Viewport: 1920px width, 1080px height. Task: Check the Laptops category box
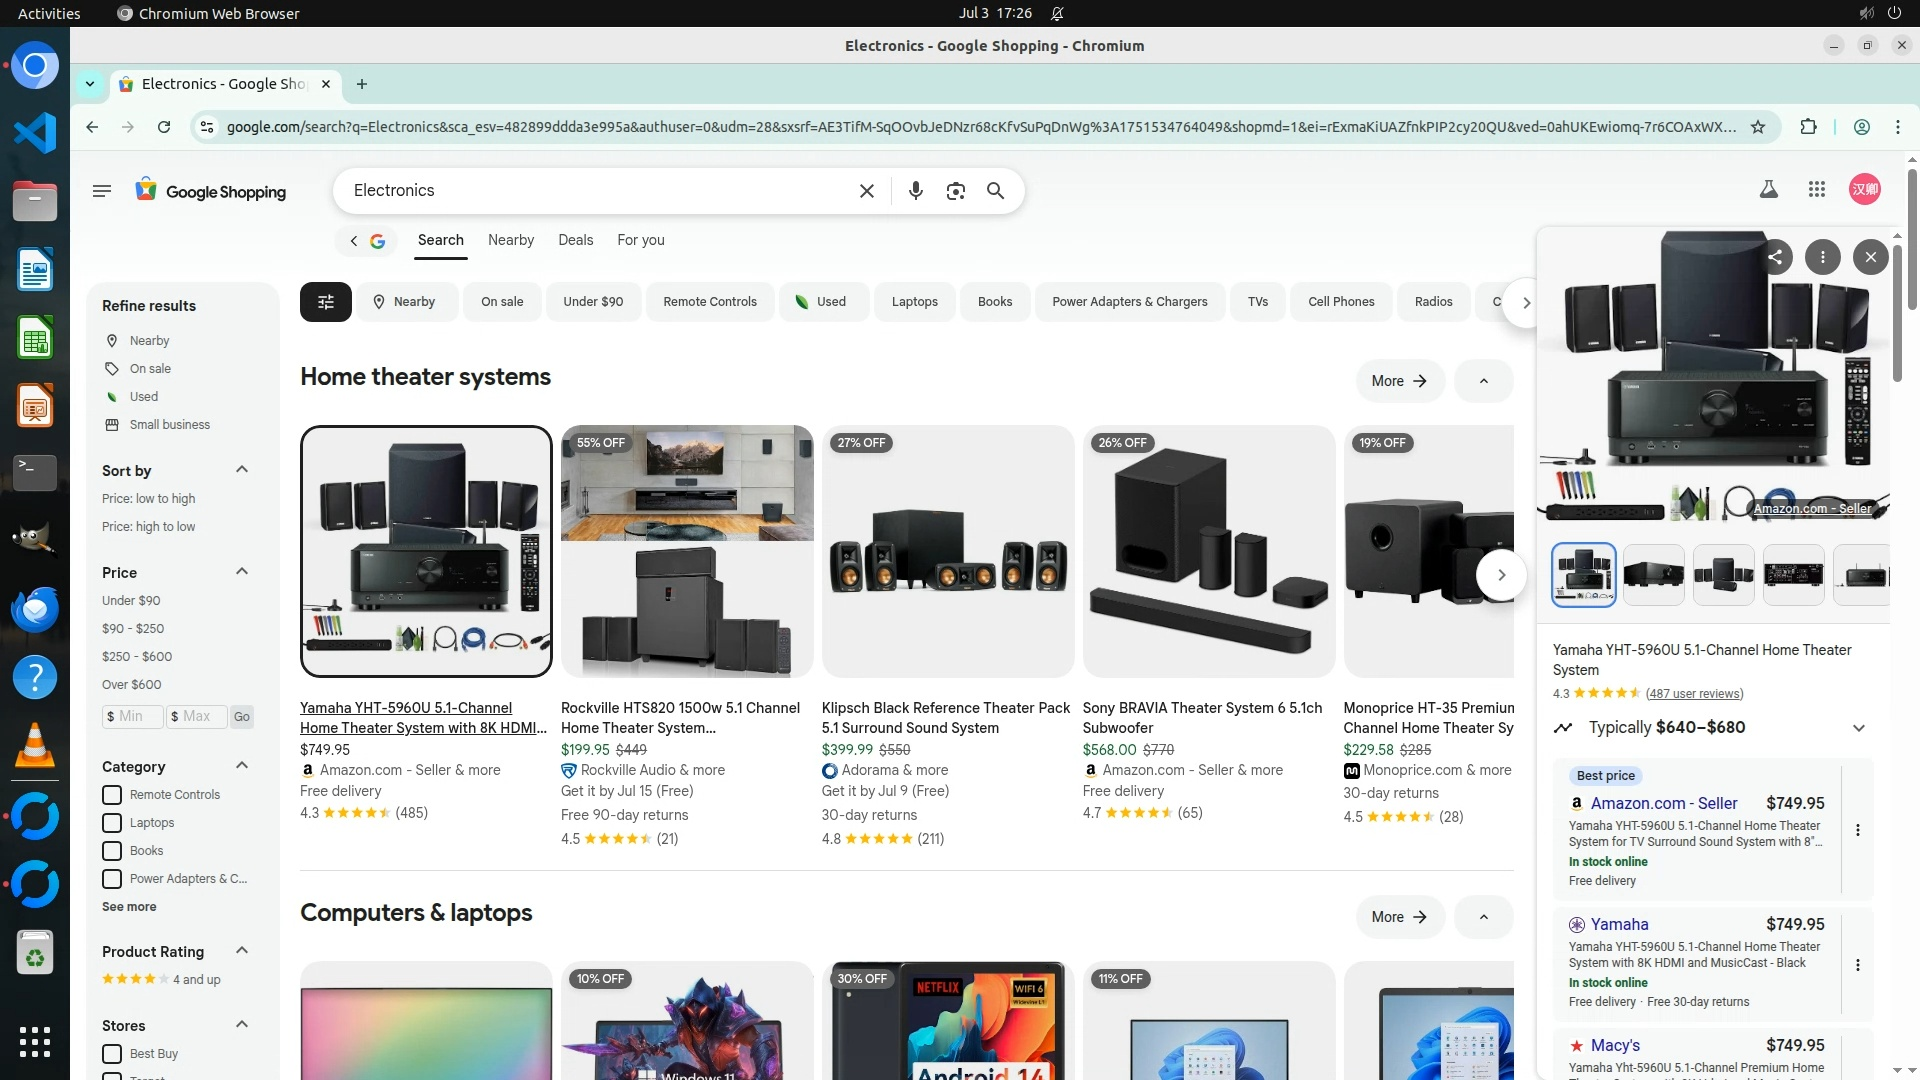coord(112,823)
